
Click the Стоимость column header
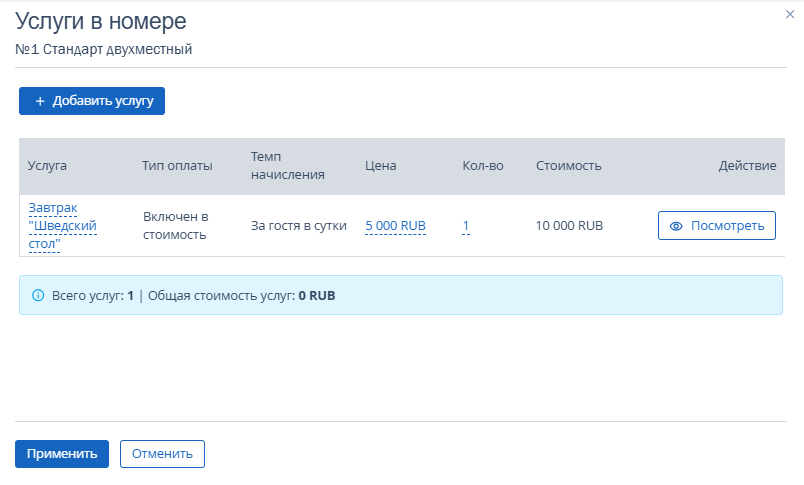coord(568,166)
